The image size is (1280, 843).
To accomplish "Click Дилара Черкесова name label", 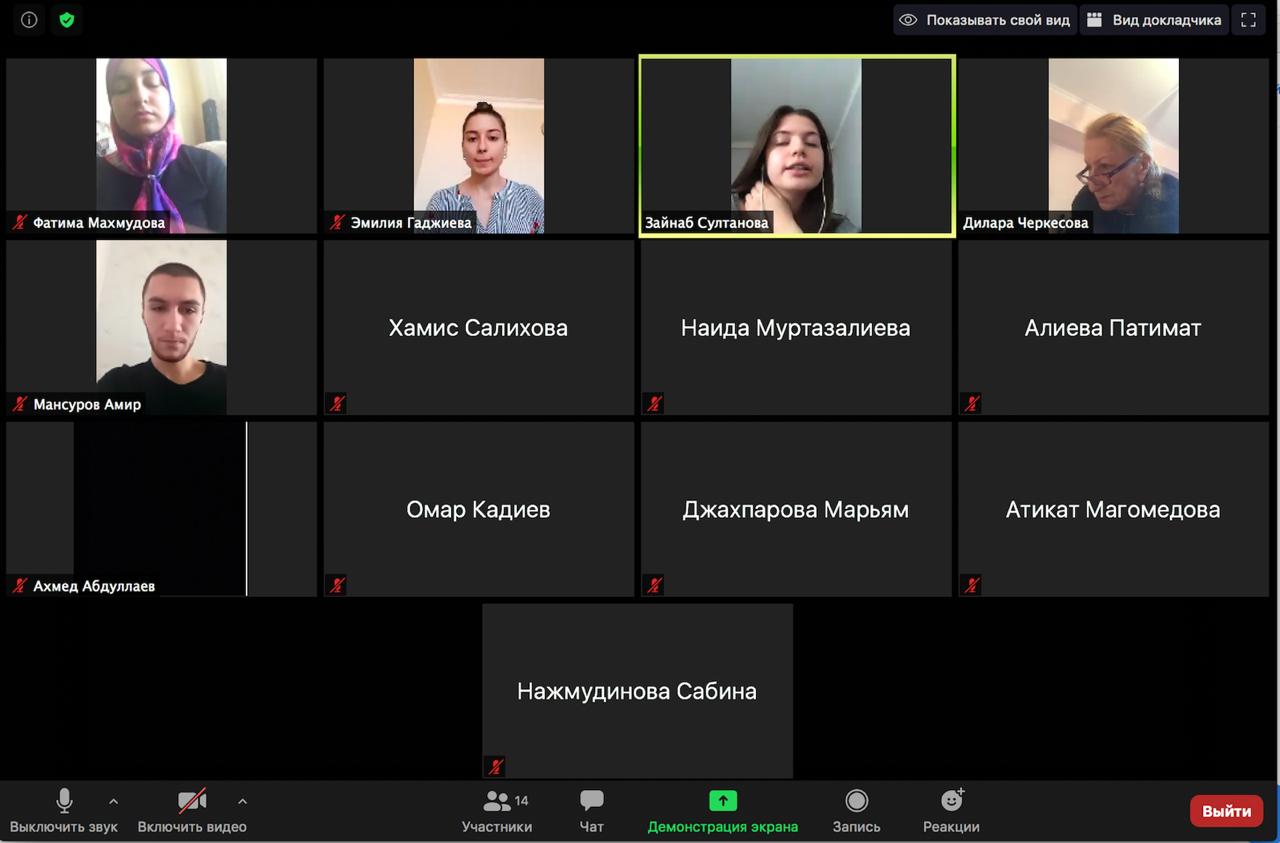I will [1025, 223].
